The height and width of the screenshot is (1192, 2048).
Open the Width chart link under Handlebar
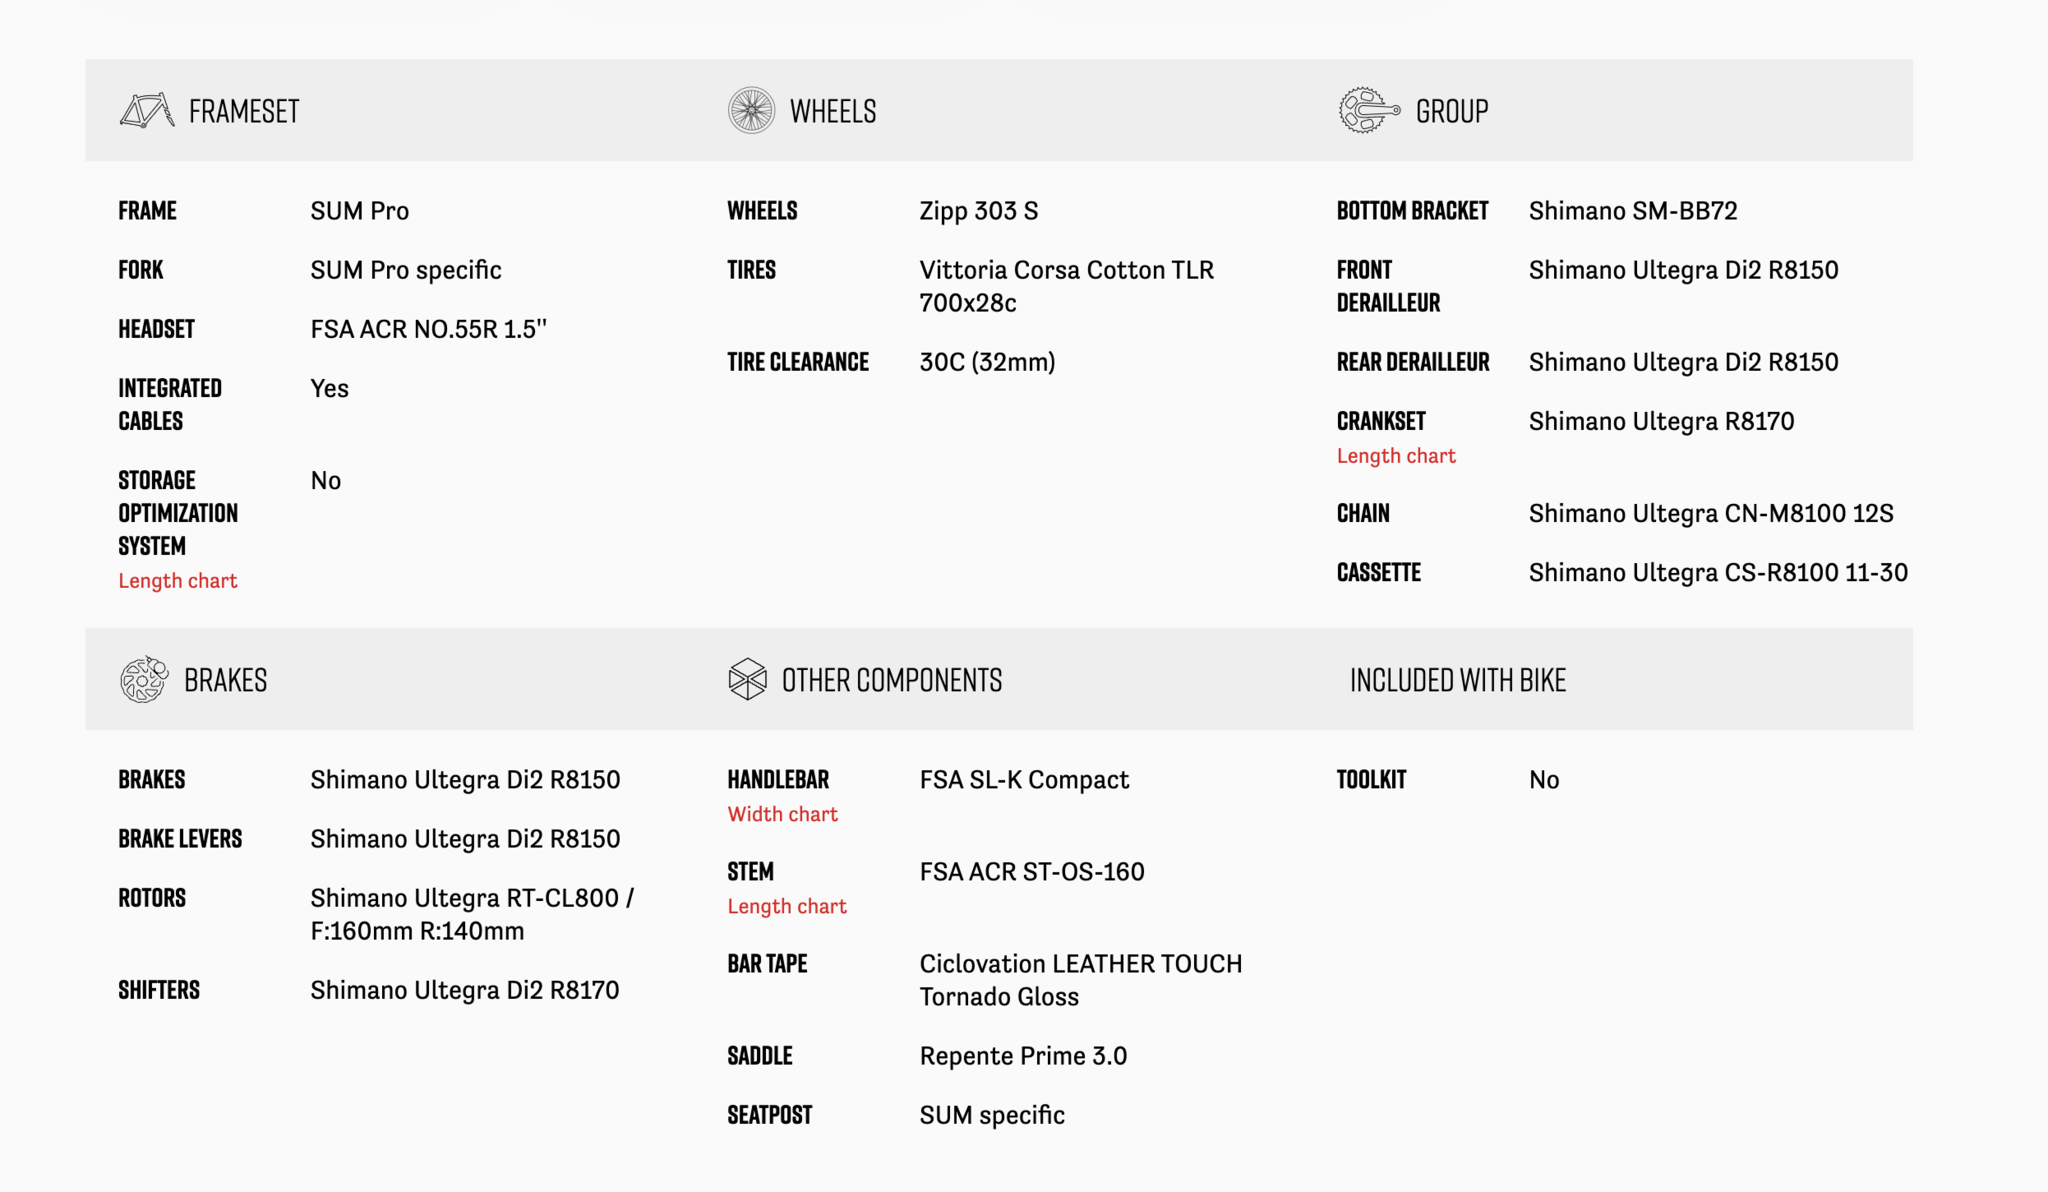pyautogui.click(x=783, y=814)
